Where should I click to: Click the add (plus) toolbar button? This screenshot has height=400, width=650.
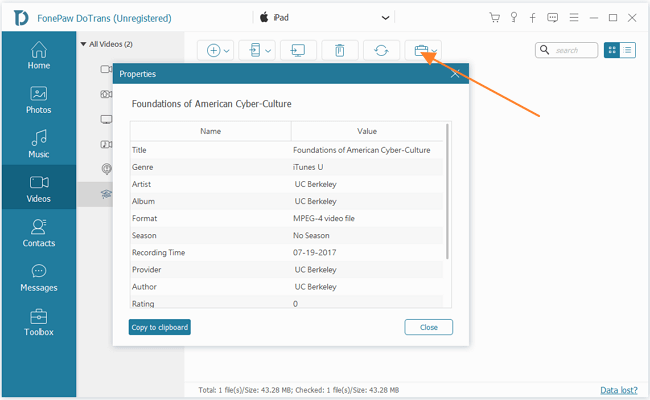213,51
